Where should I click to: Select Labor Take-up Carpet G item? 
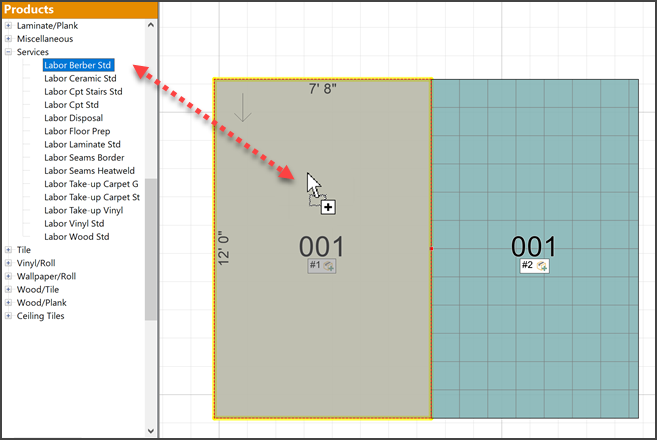coord(91,184)
